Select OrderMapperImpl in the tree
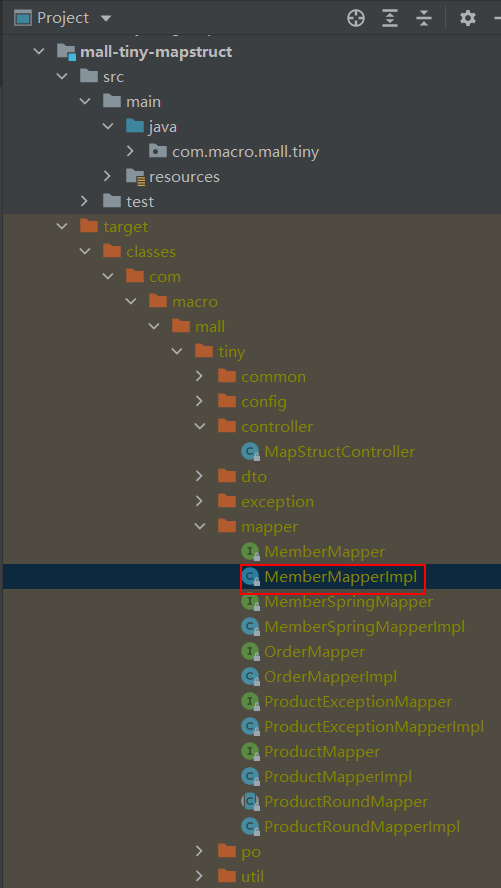The height and width of the screenshot is (888, 501). coord(331,677)
